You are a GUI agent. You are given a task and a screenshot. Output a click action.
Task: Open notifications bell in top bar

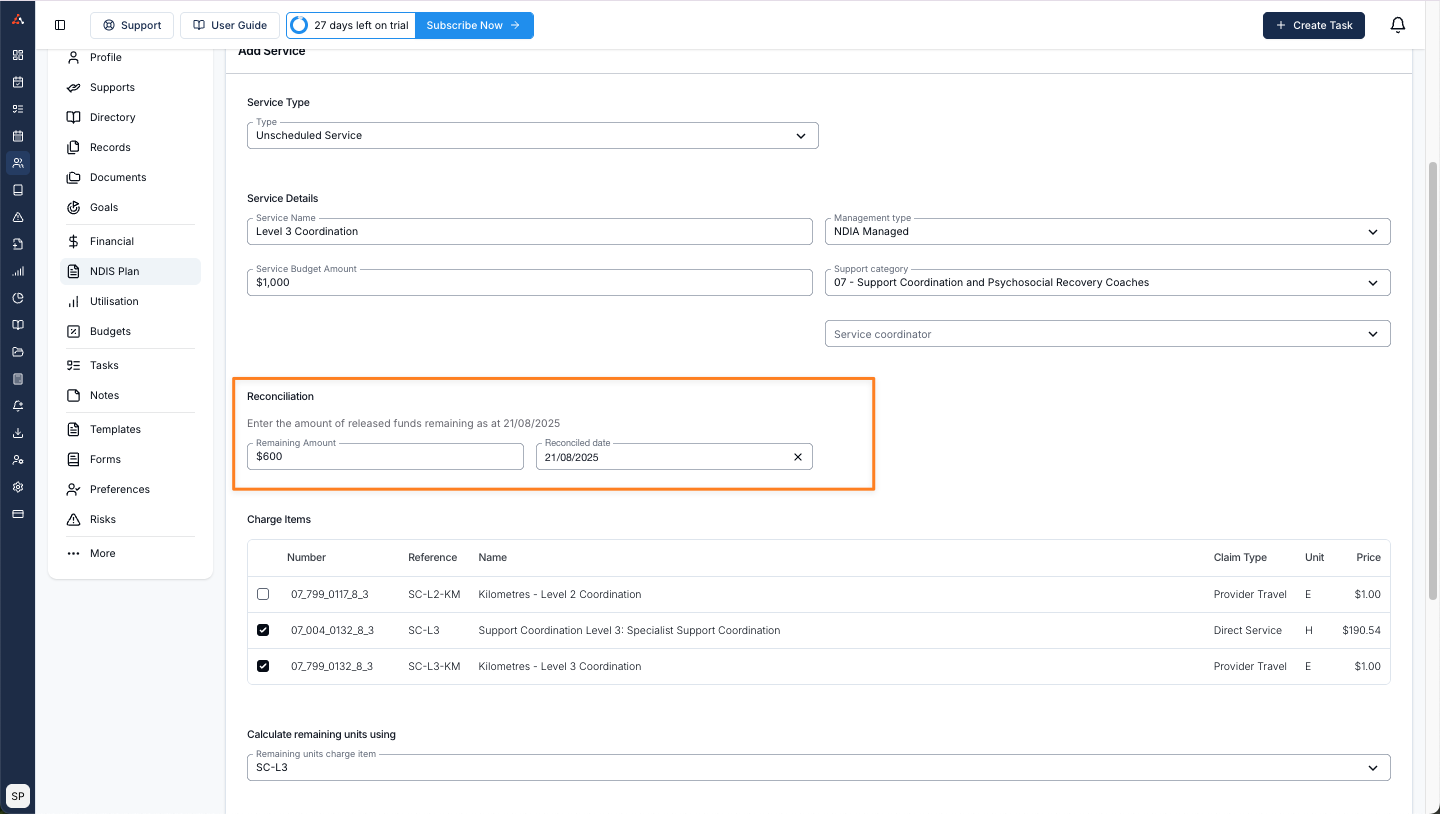[1398, 25]
